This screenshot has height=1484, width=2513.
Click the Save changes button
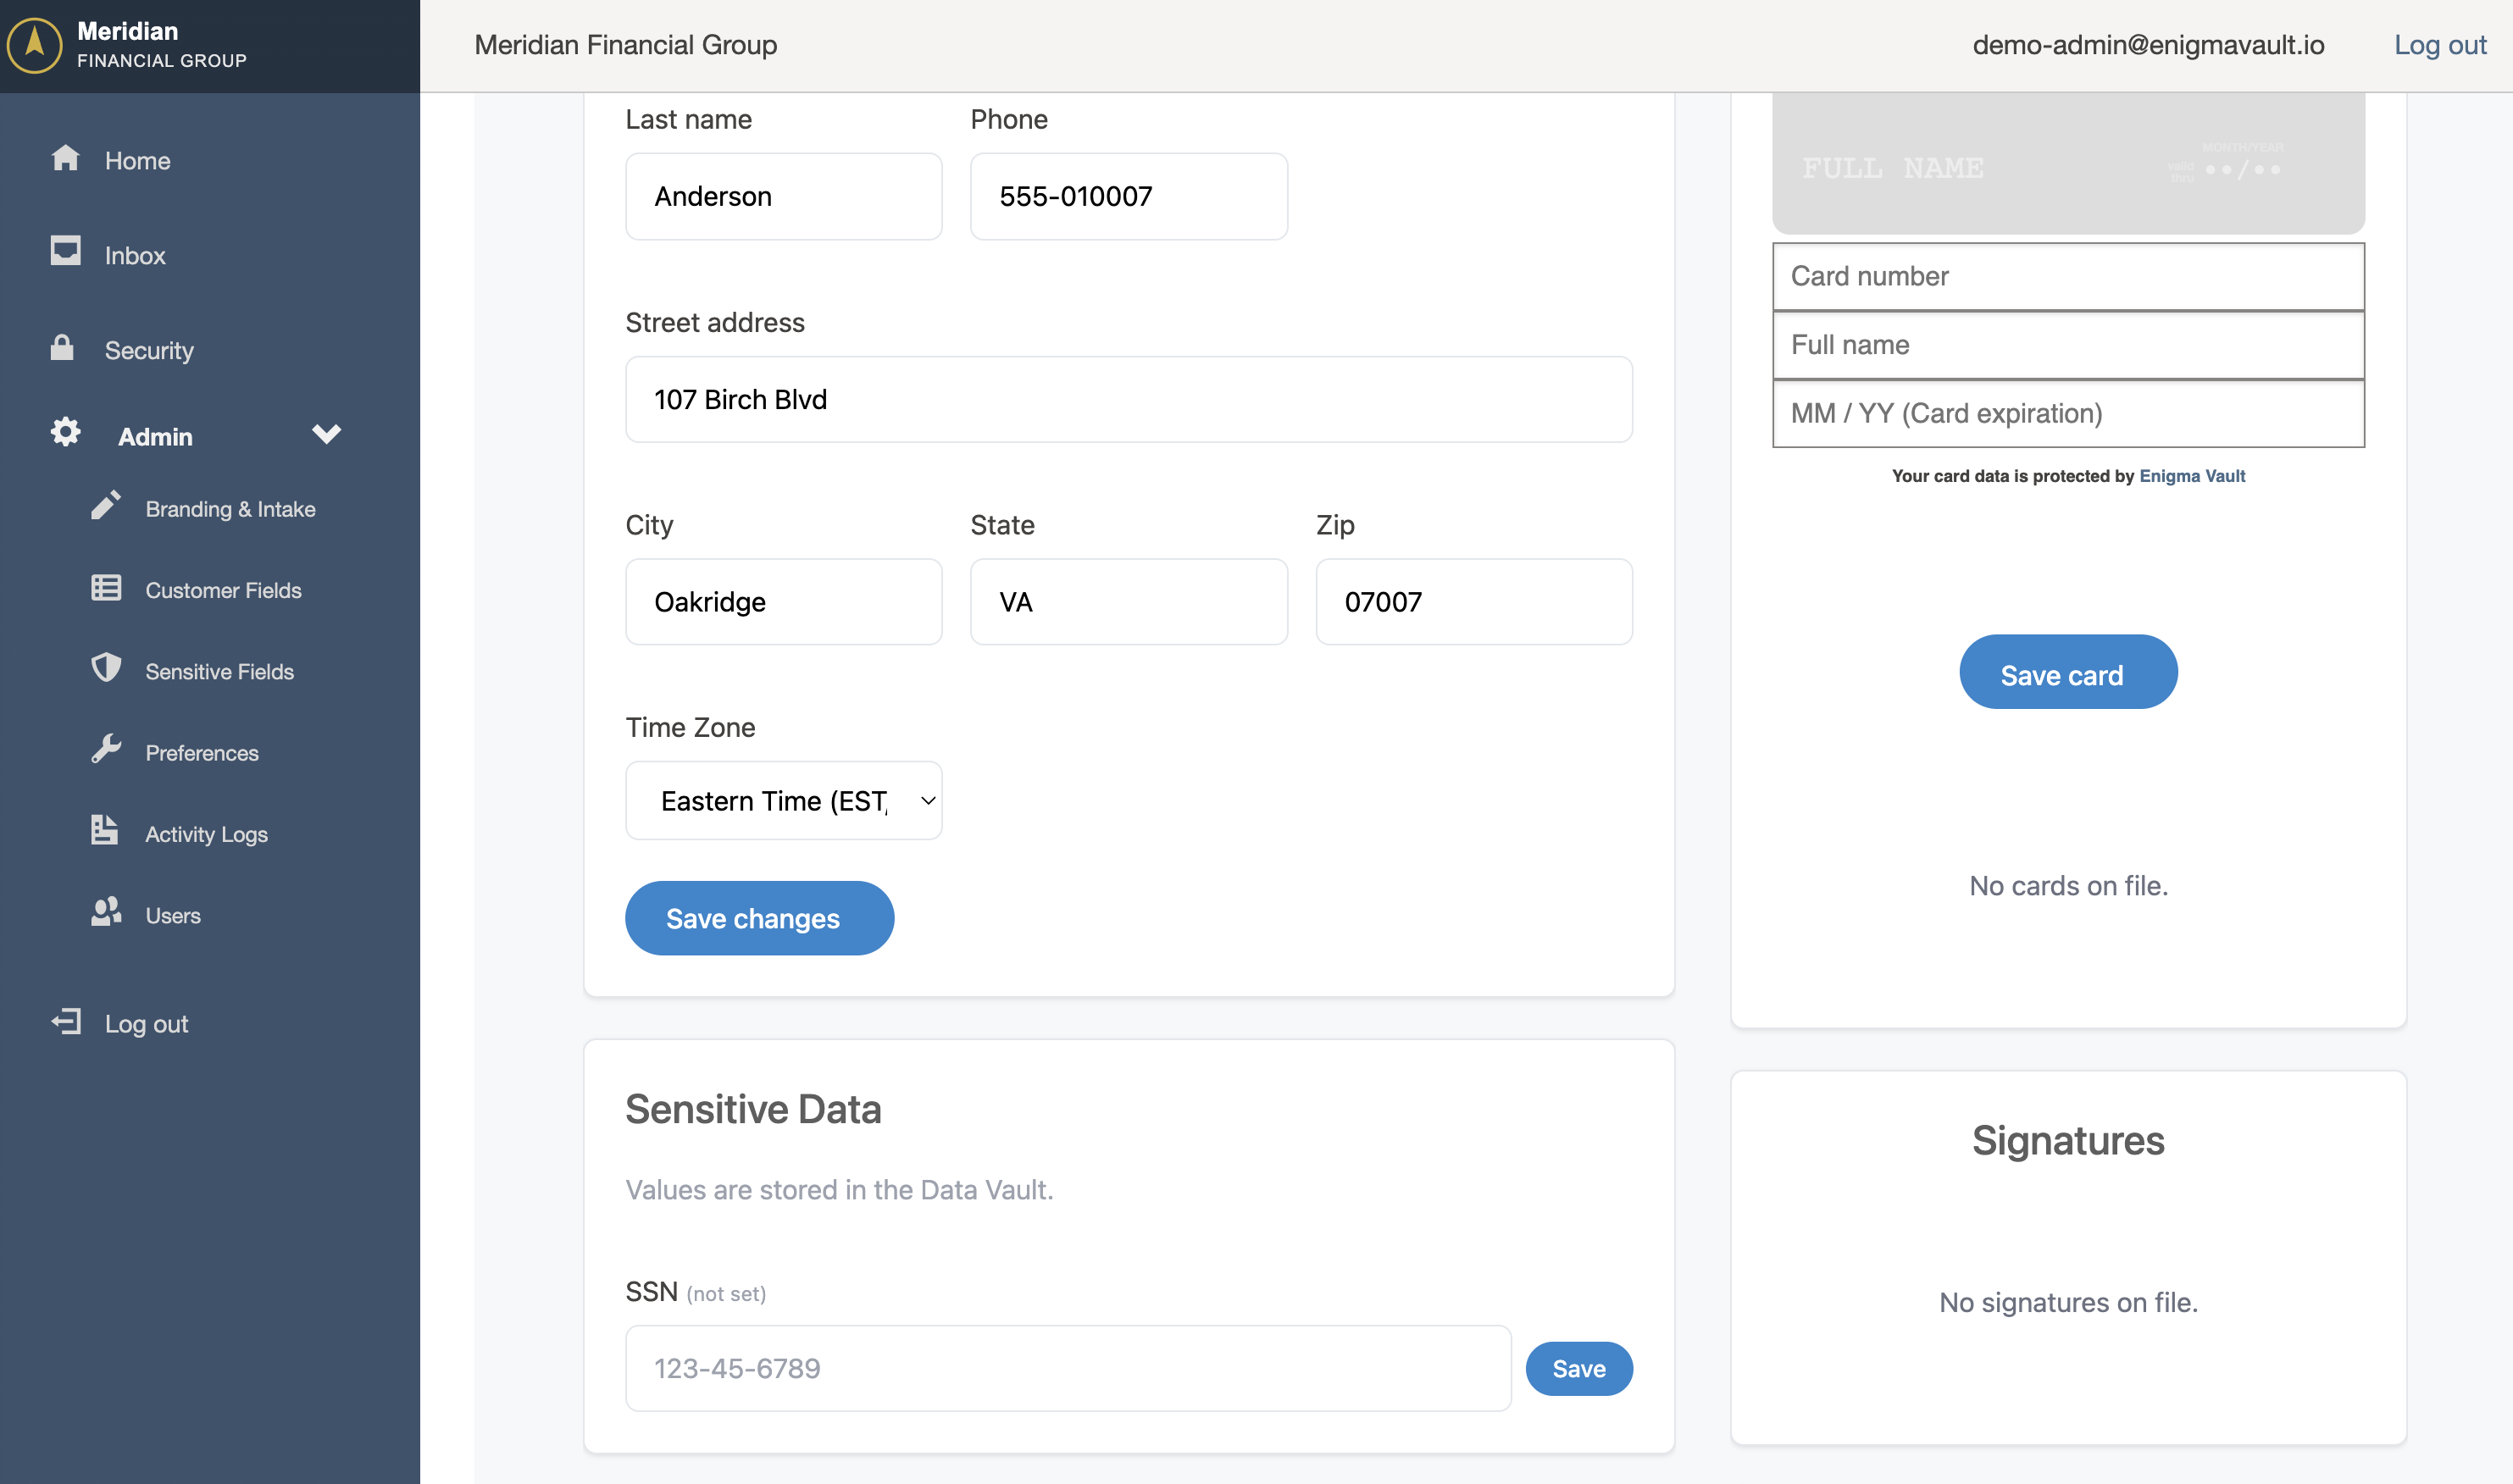click(759, 917)
